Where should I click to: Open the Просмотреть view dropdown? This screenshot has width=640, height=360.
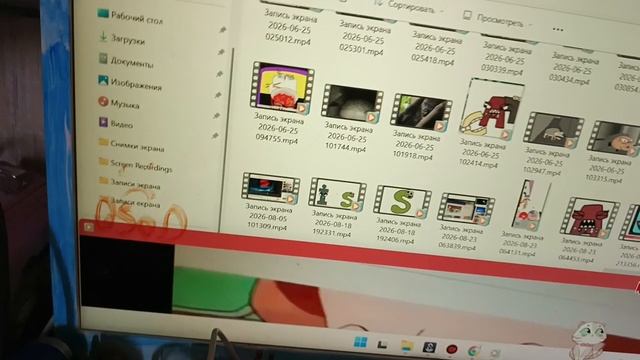(x=498, y=20)
